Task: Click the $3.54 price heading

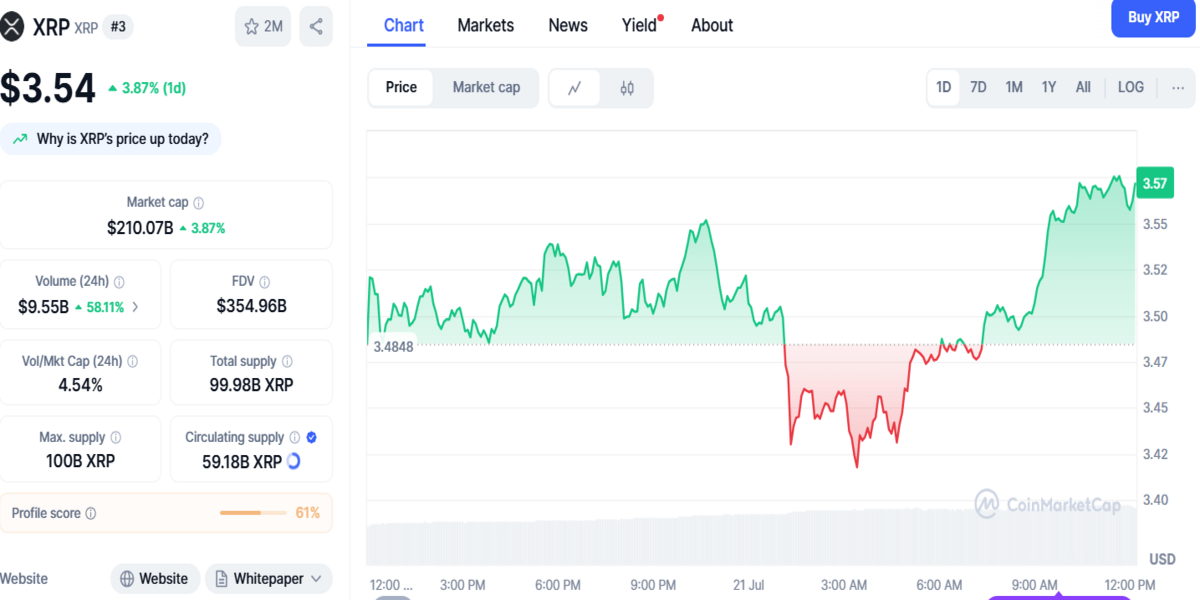Action: click(48, 88)
